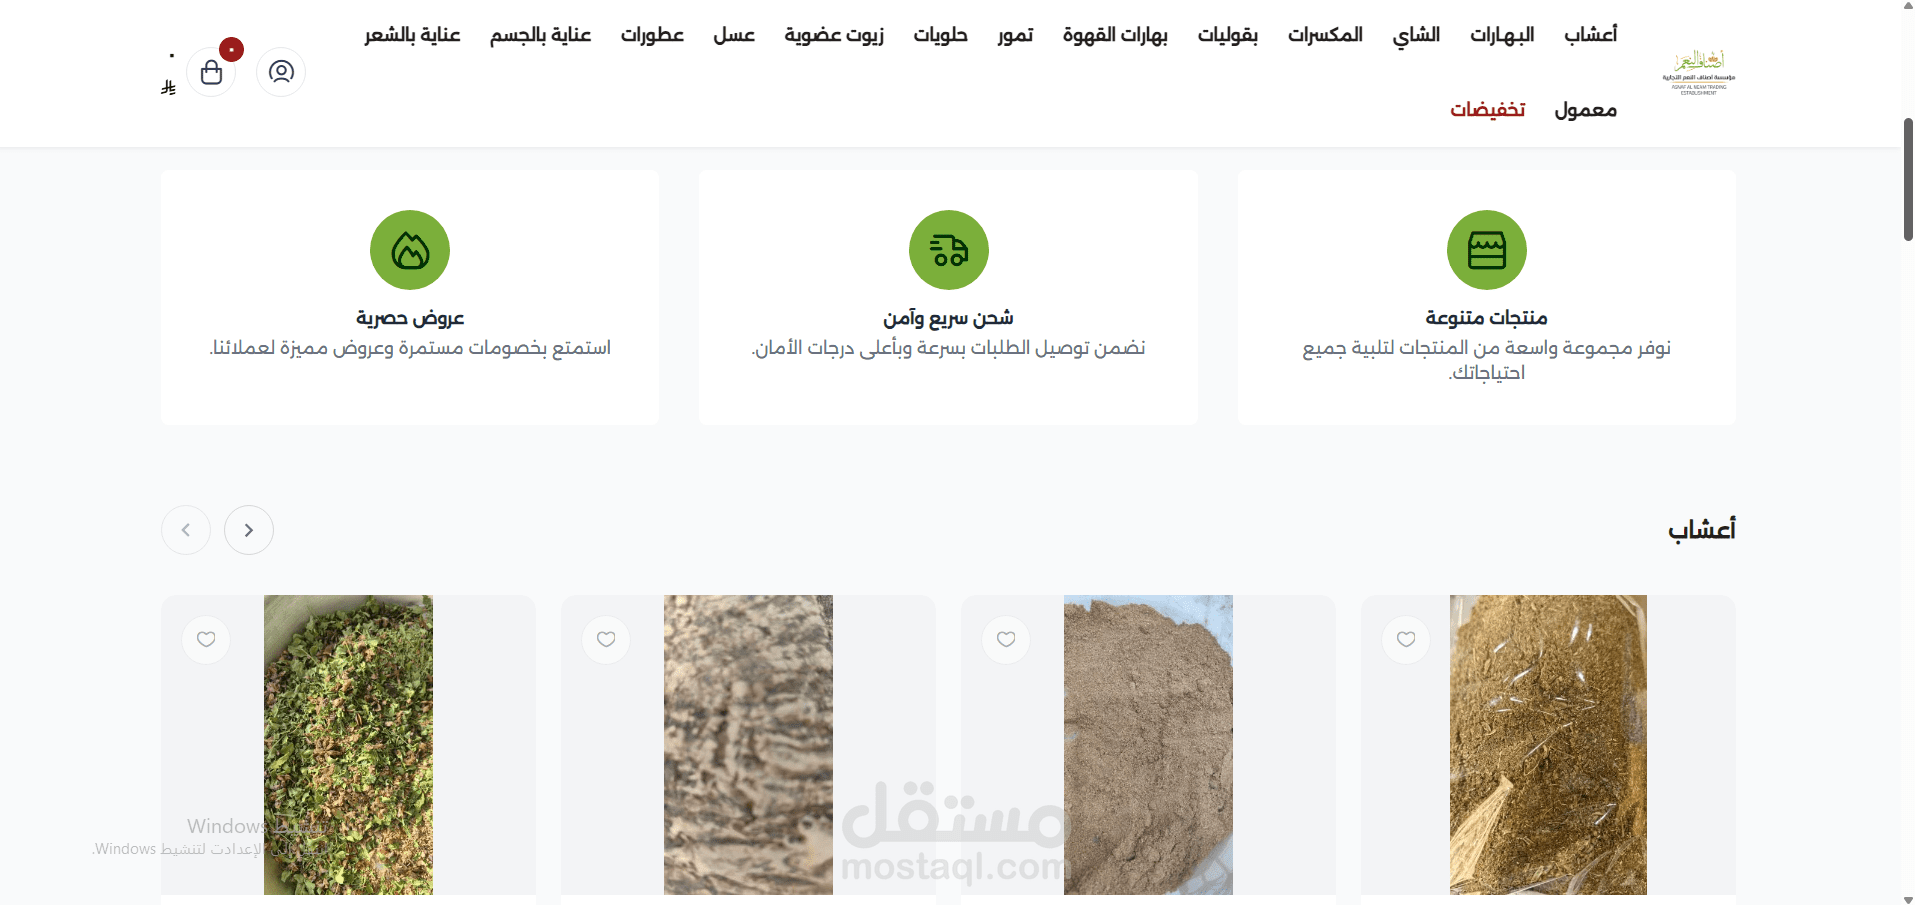
Task: Go to next herbs carousel slide
Action: [186, 530]
